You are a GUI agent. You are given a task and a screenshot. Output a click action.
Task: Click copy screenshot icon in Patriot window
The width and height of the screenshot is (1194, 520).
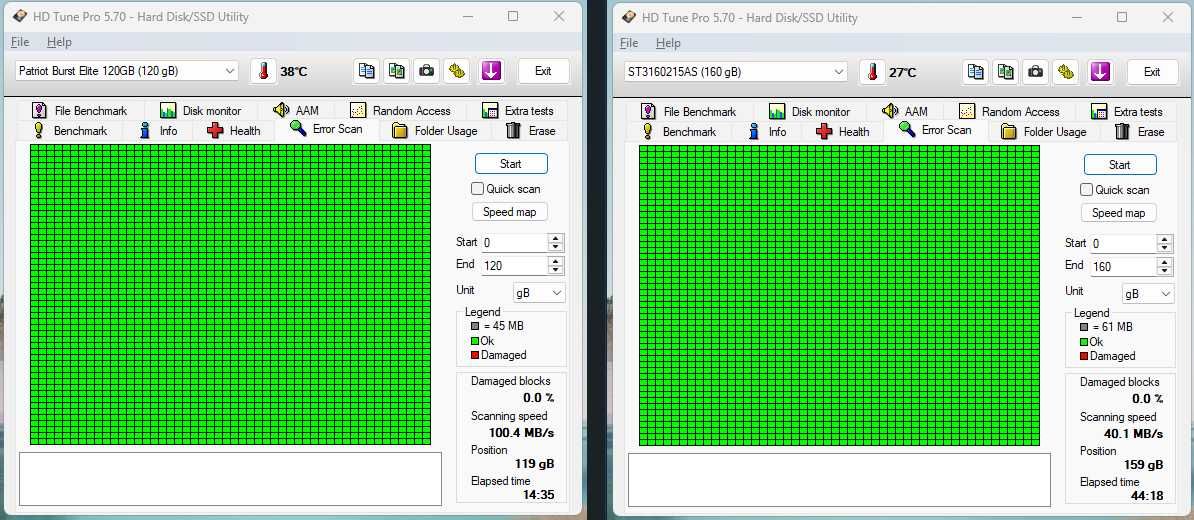click(397, 71)
